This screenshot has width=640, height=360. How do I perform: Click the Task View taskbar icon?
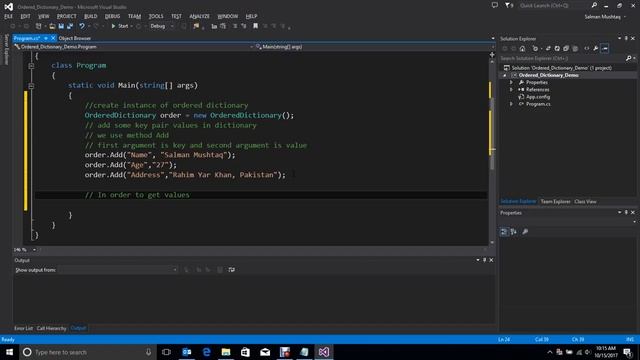(166, 352)
